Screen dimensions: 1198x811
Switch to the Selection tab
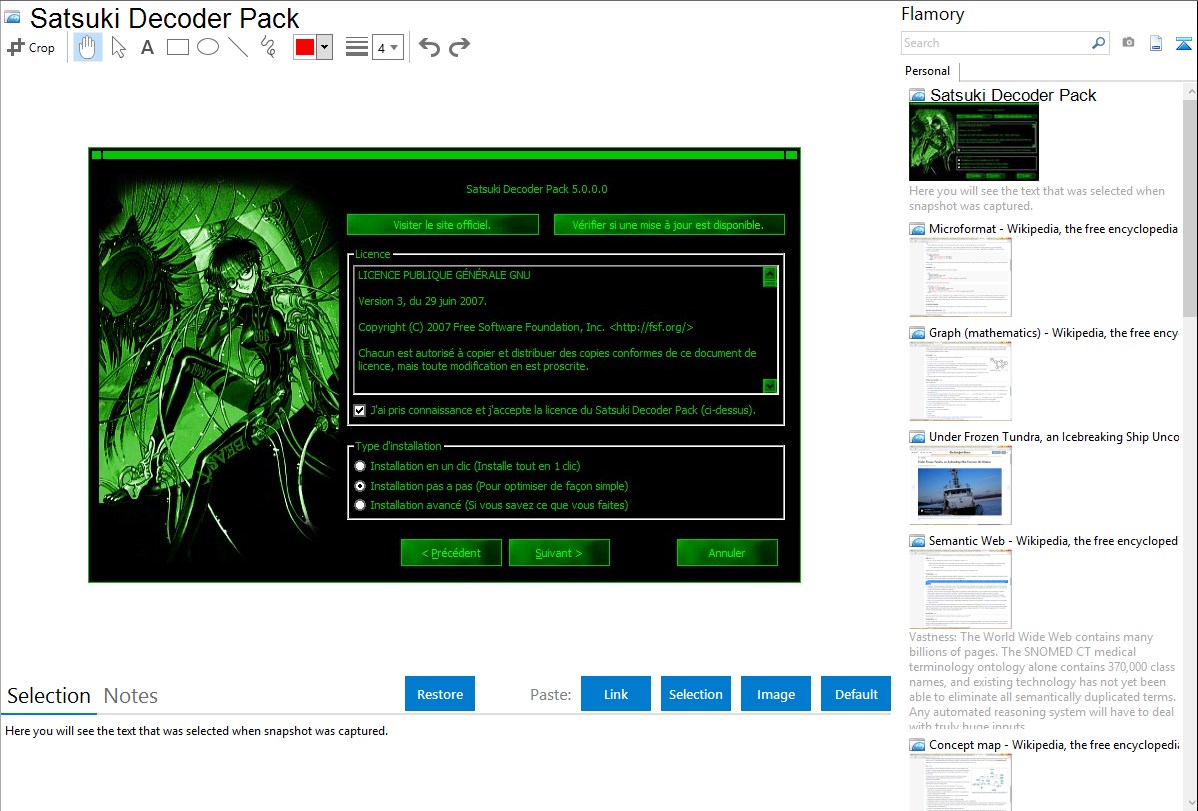[x=49, y=696]
